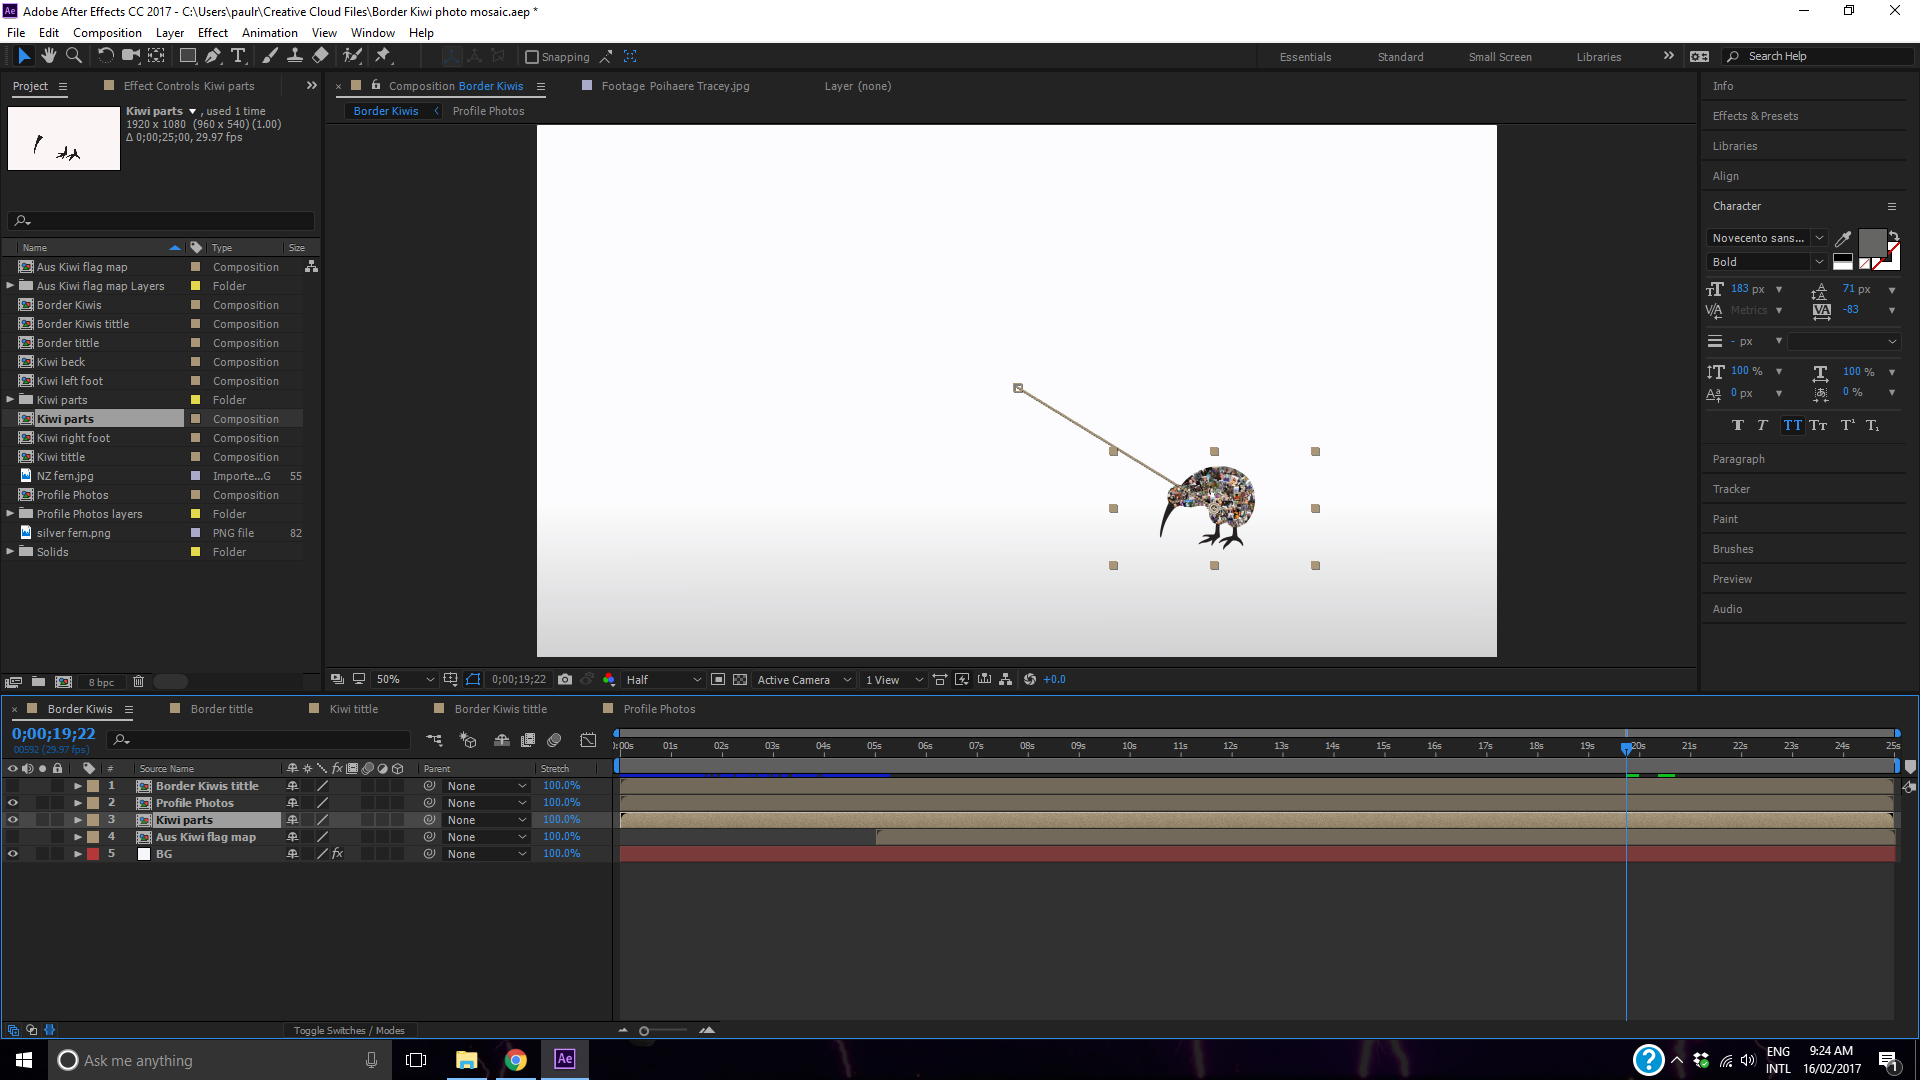
Task: Click the BG layer red label color
Action: coord(93,854)
